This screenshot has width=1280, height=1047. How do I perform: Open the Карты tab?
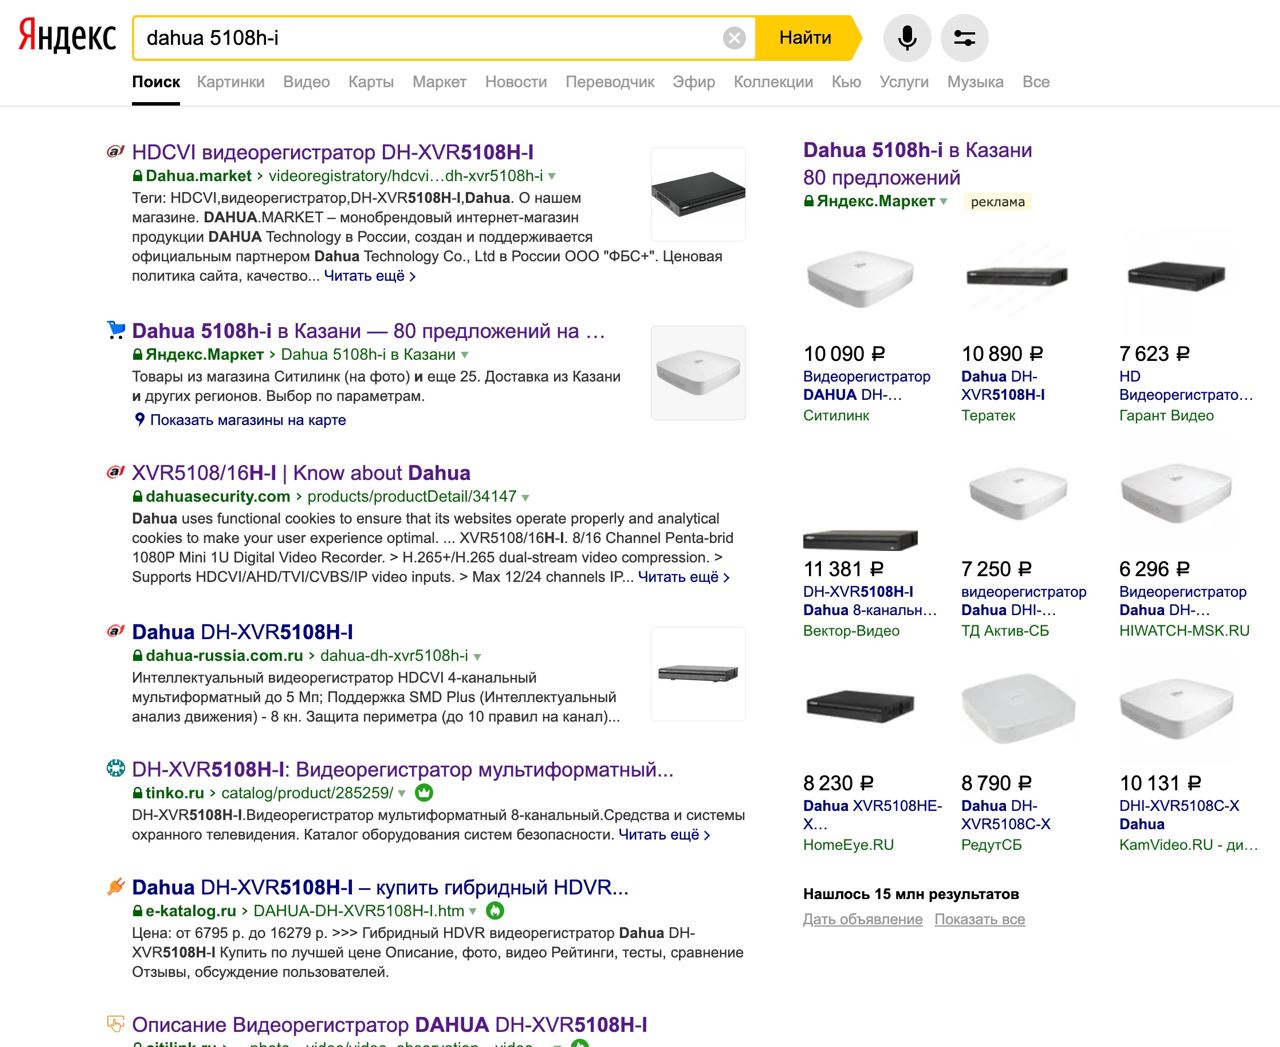[x=371, y=82]
